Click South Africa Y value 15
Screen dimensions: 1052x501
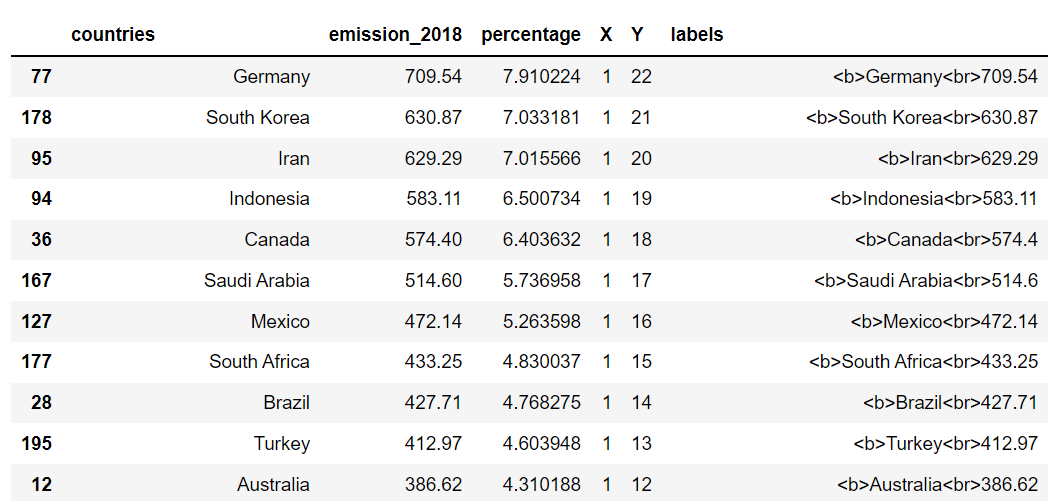pos(641,361)
